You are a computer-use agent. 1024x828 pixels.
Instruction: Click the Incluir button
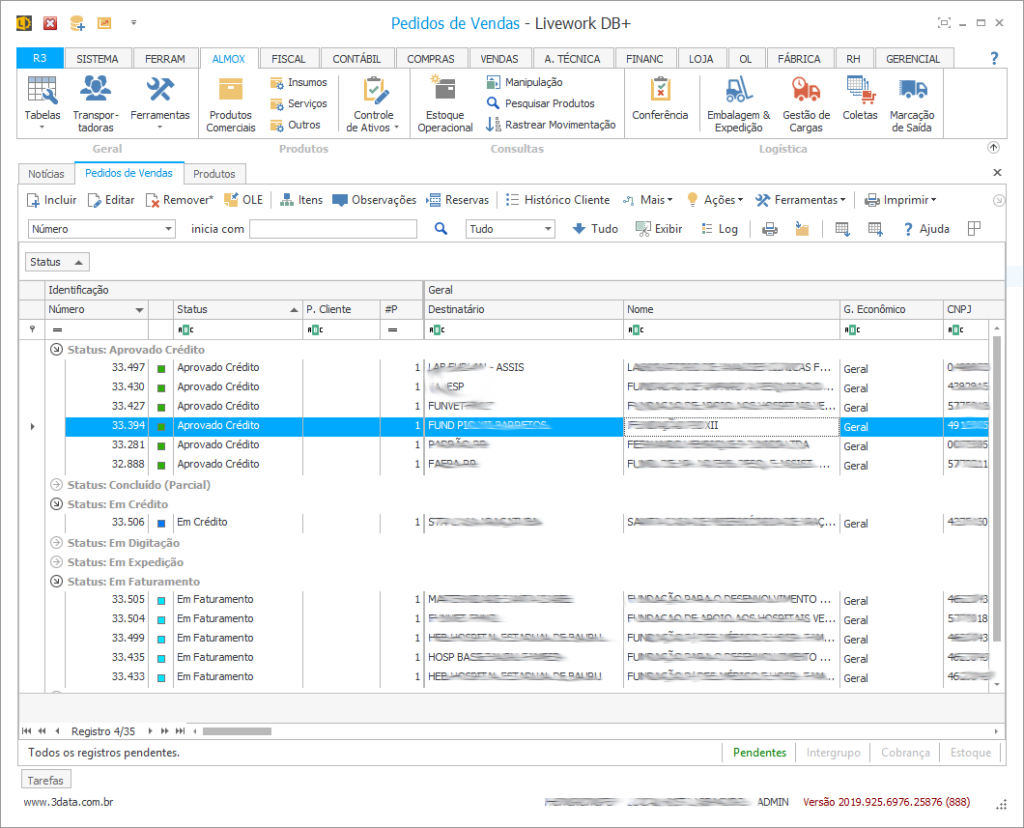pyautogui.click(x=52, y=200)
